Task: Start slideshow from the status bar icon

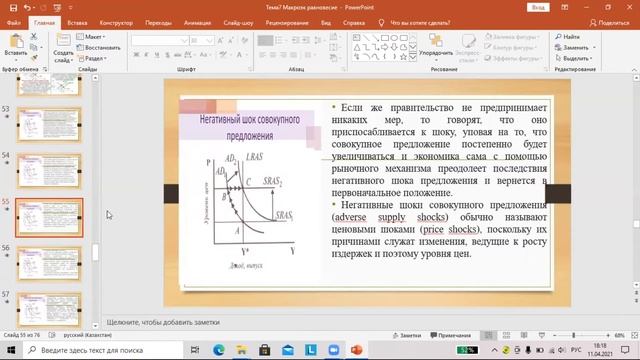Action: (x=541, y=335)
